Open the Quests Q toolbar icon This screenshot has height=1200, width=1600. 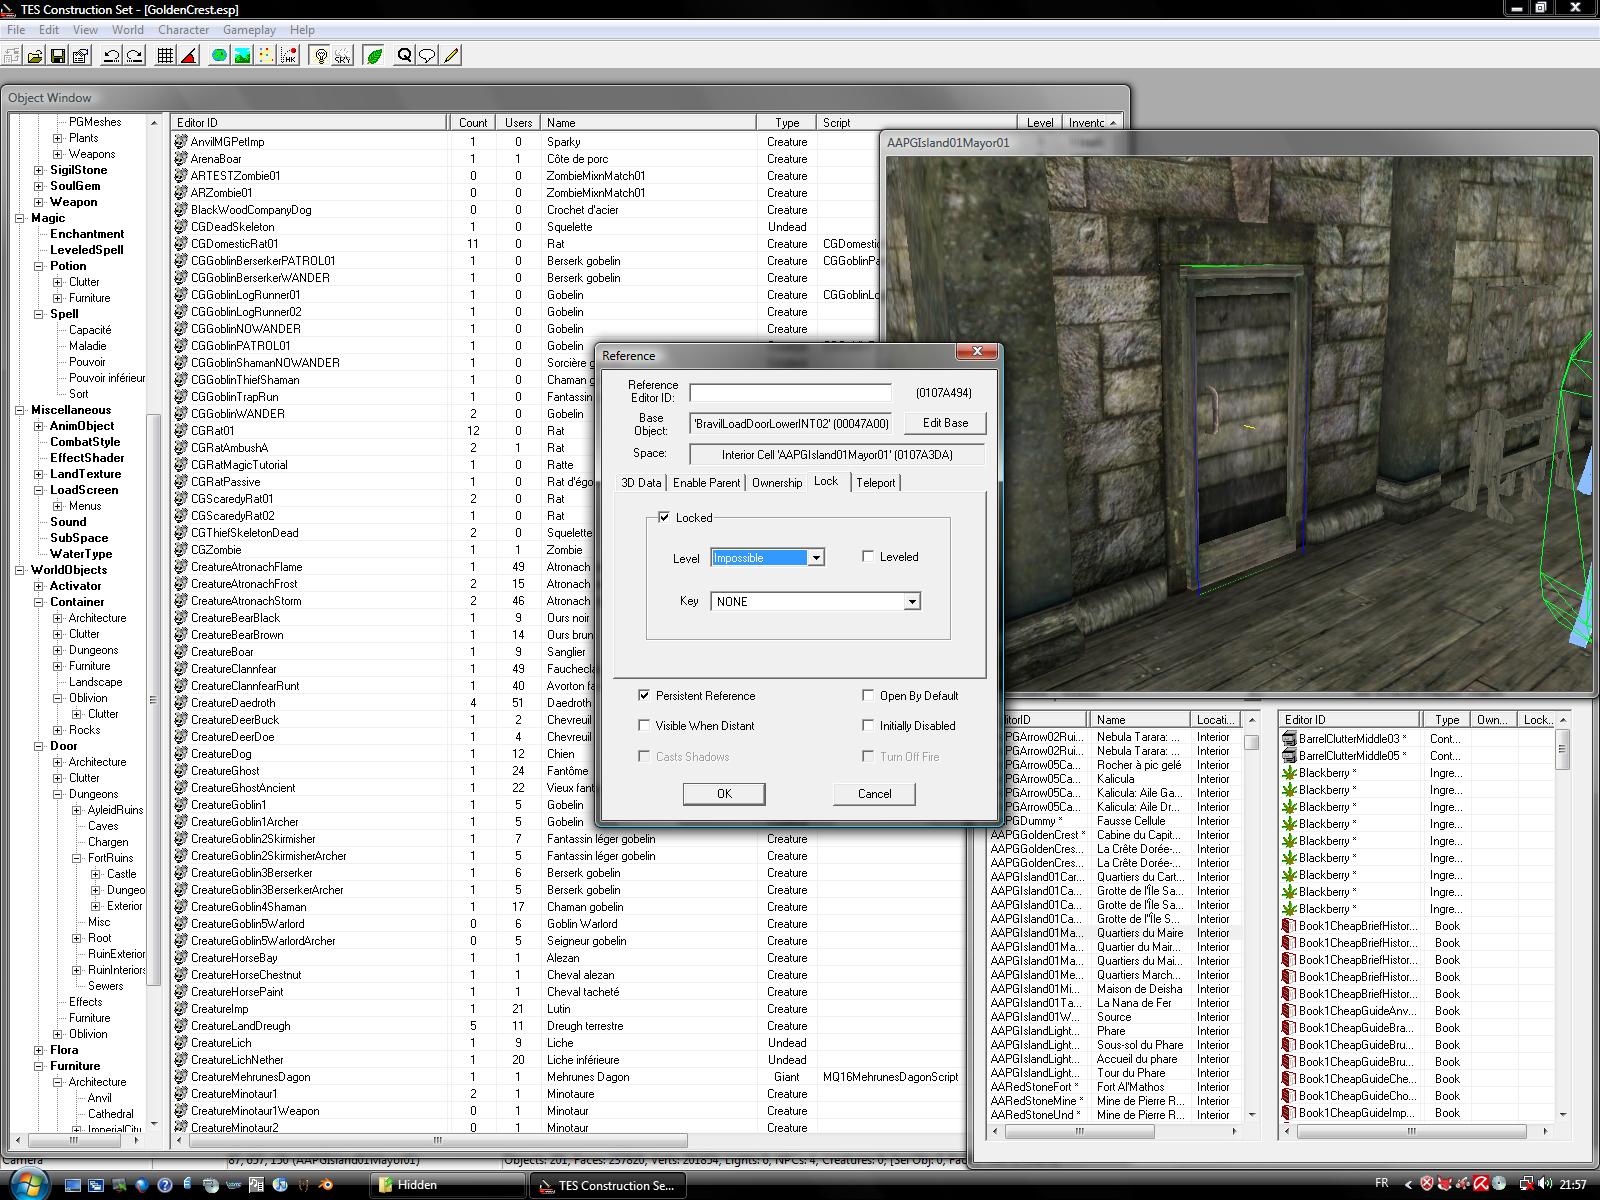pyautogui.click(x=404, y=56)
